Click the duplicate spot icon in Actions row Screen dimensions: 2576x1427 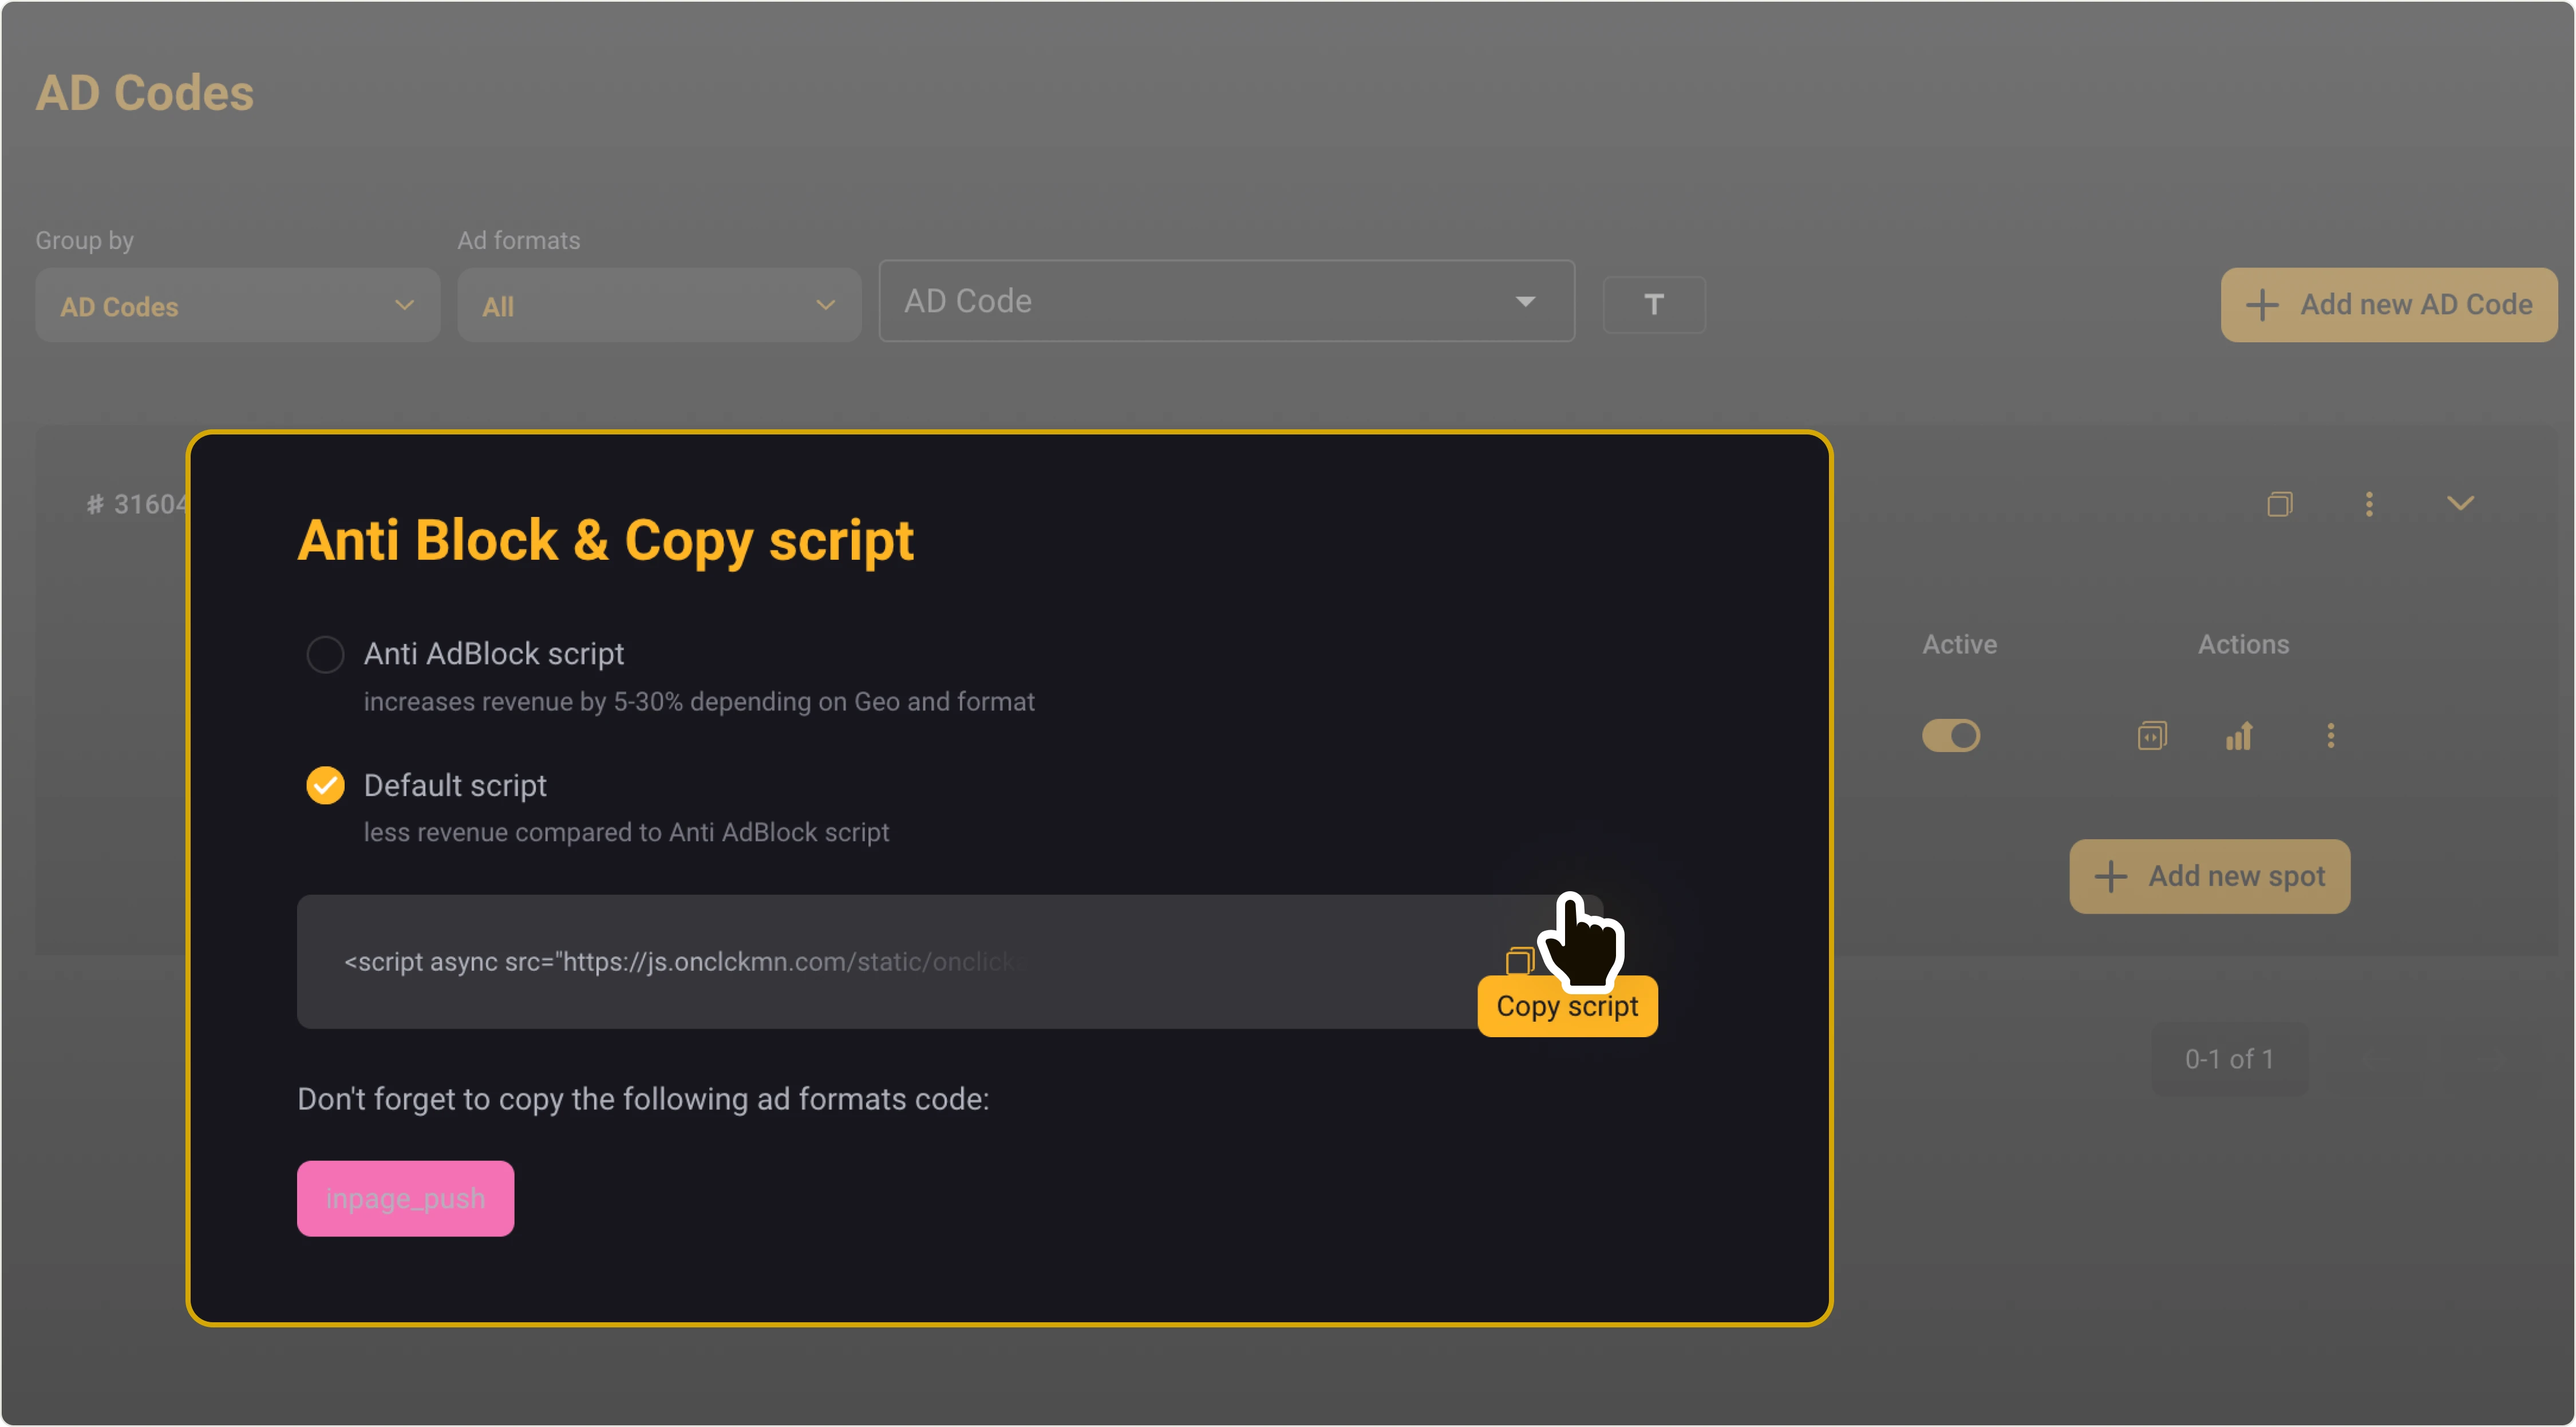[2152, 736]
